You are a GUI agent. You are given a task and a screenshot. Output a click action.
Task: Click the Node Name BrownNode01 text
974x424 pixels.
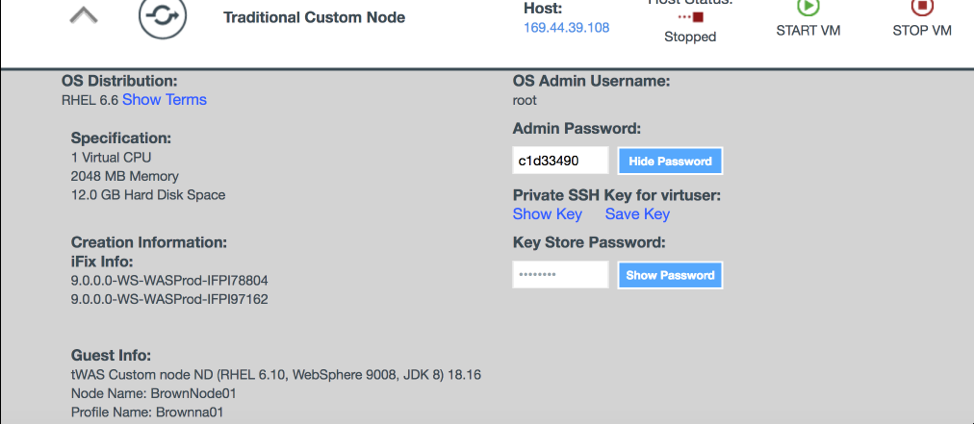153,393
